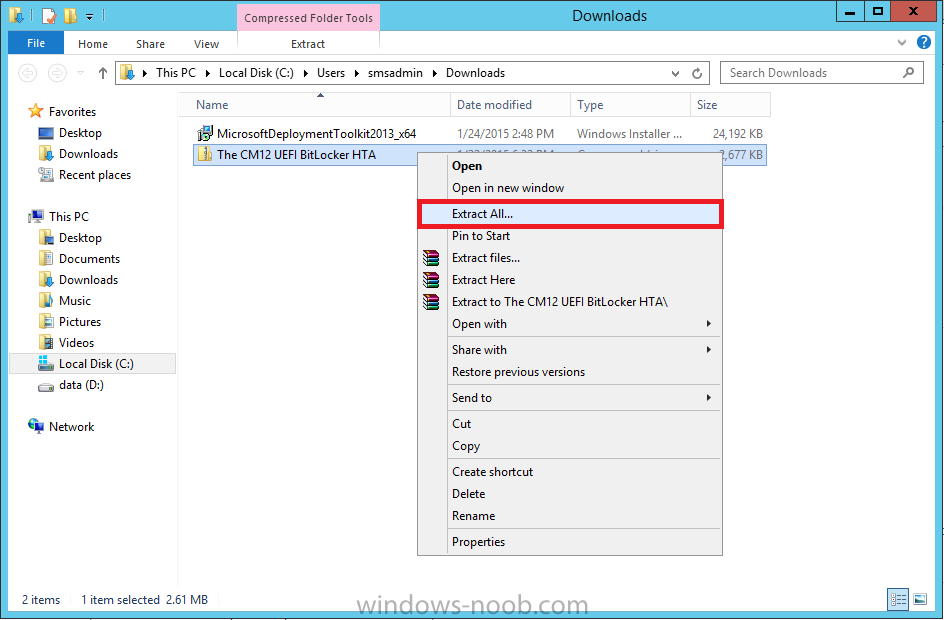Switch to the Share ribbon tab
Image resolution: width=944 pixels, height=620 pixels.
151,44
